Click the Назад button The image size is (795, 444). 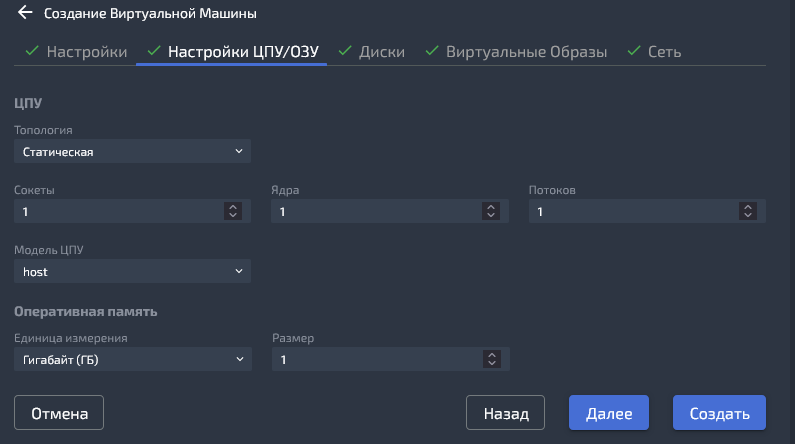coord(505,413)
